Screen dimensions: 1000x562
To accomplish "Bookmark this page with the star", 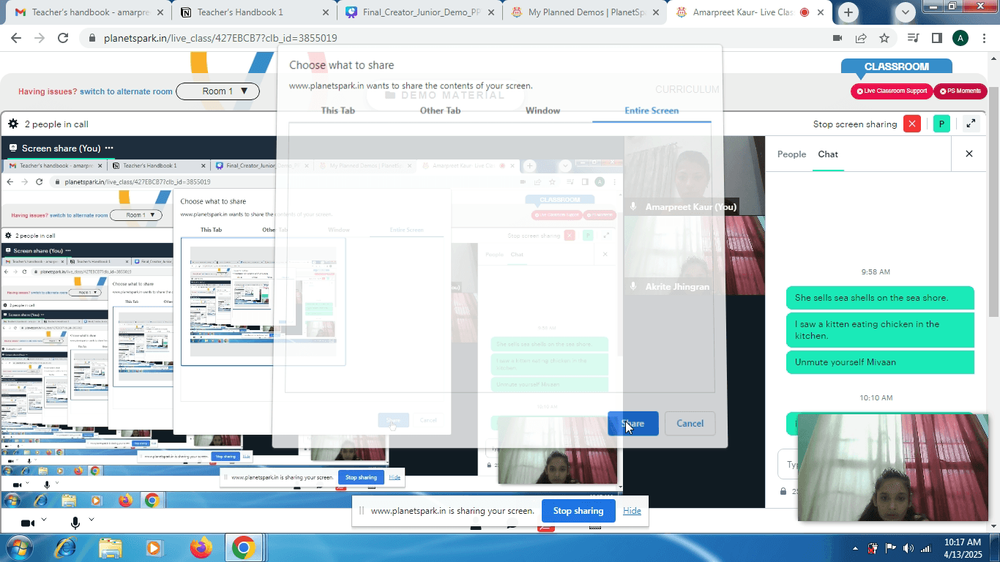I will click(884, 38).
